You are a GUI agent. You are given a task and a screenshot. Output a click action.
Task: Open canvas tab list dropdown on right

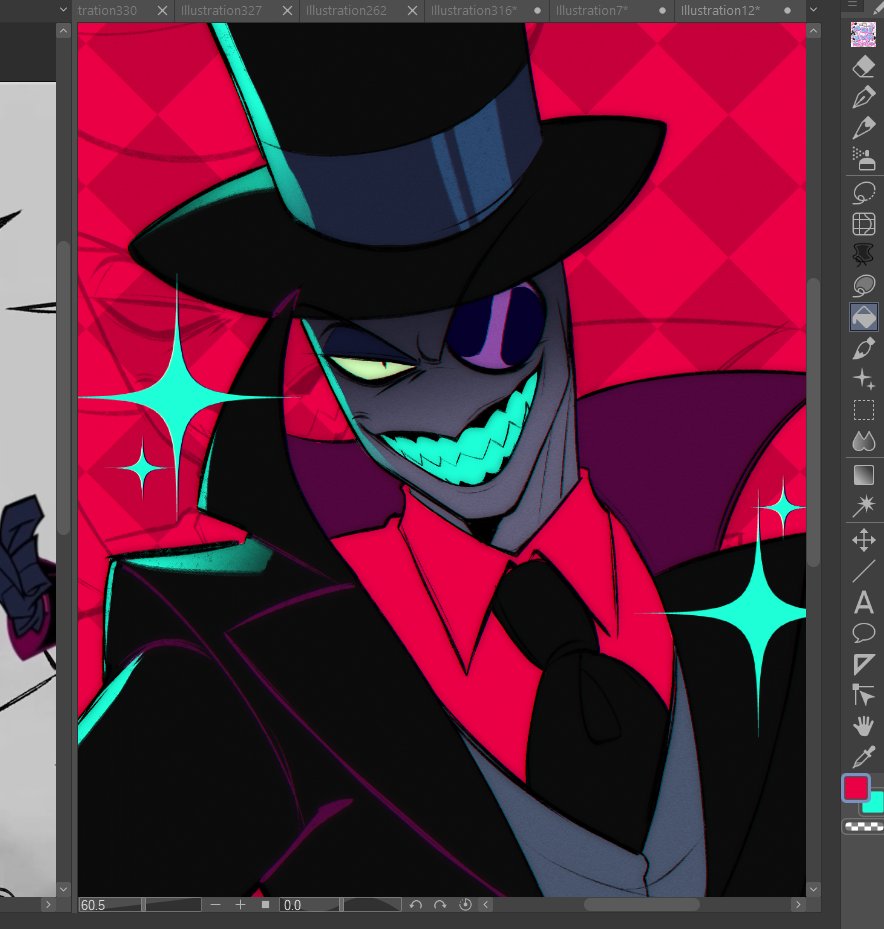point(813,10)
